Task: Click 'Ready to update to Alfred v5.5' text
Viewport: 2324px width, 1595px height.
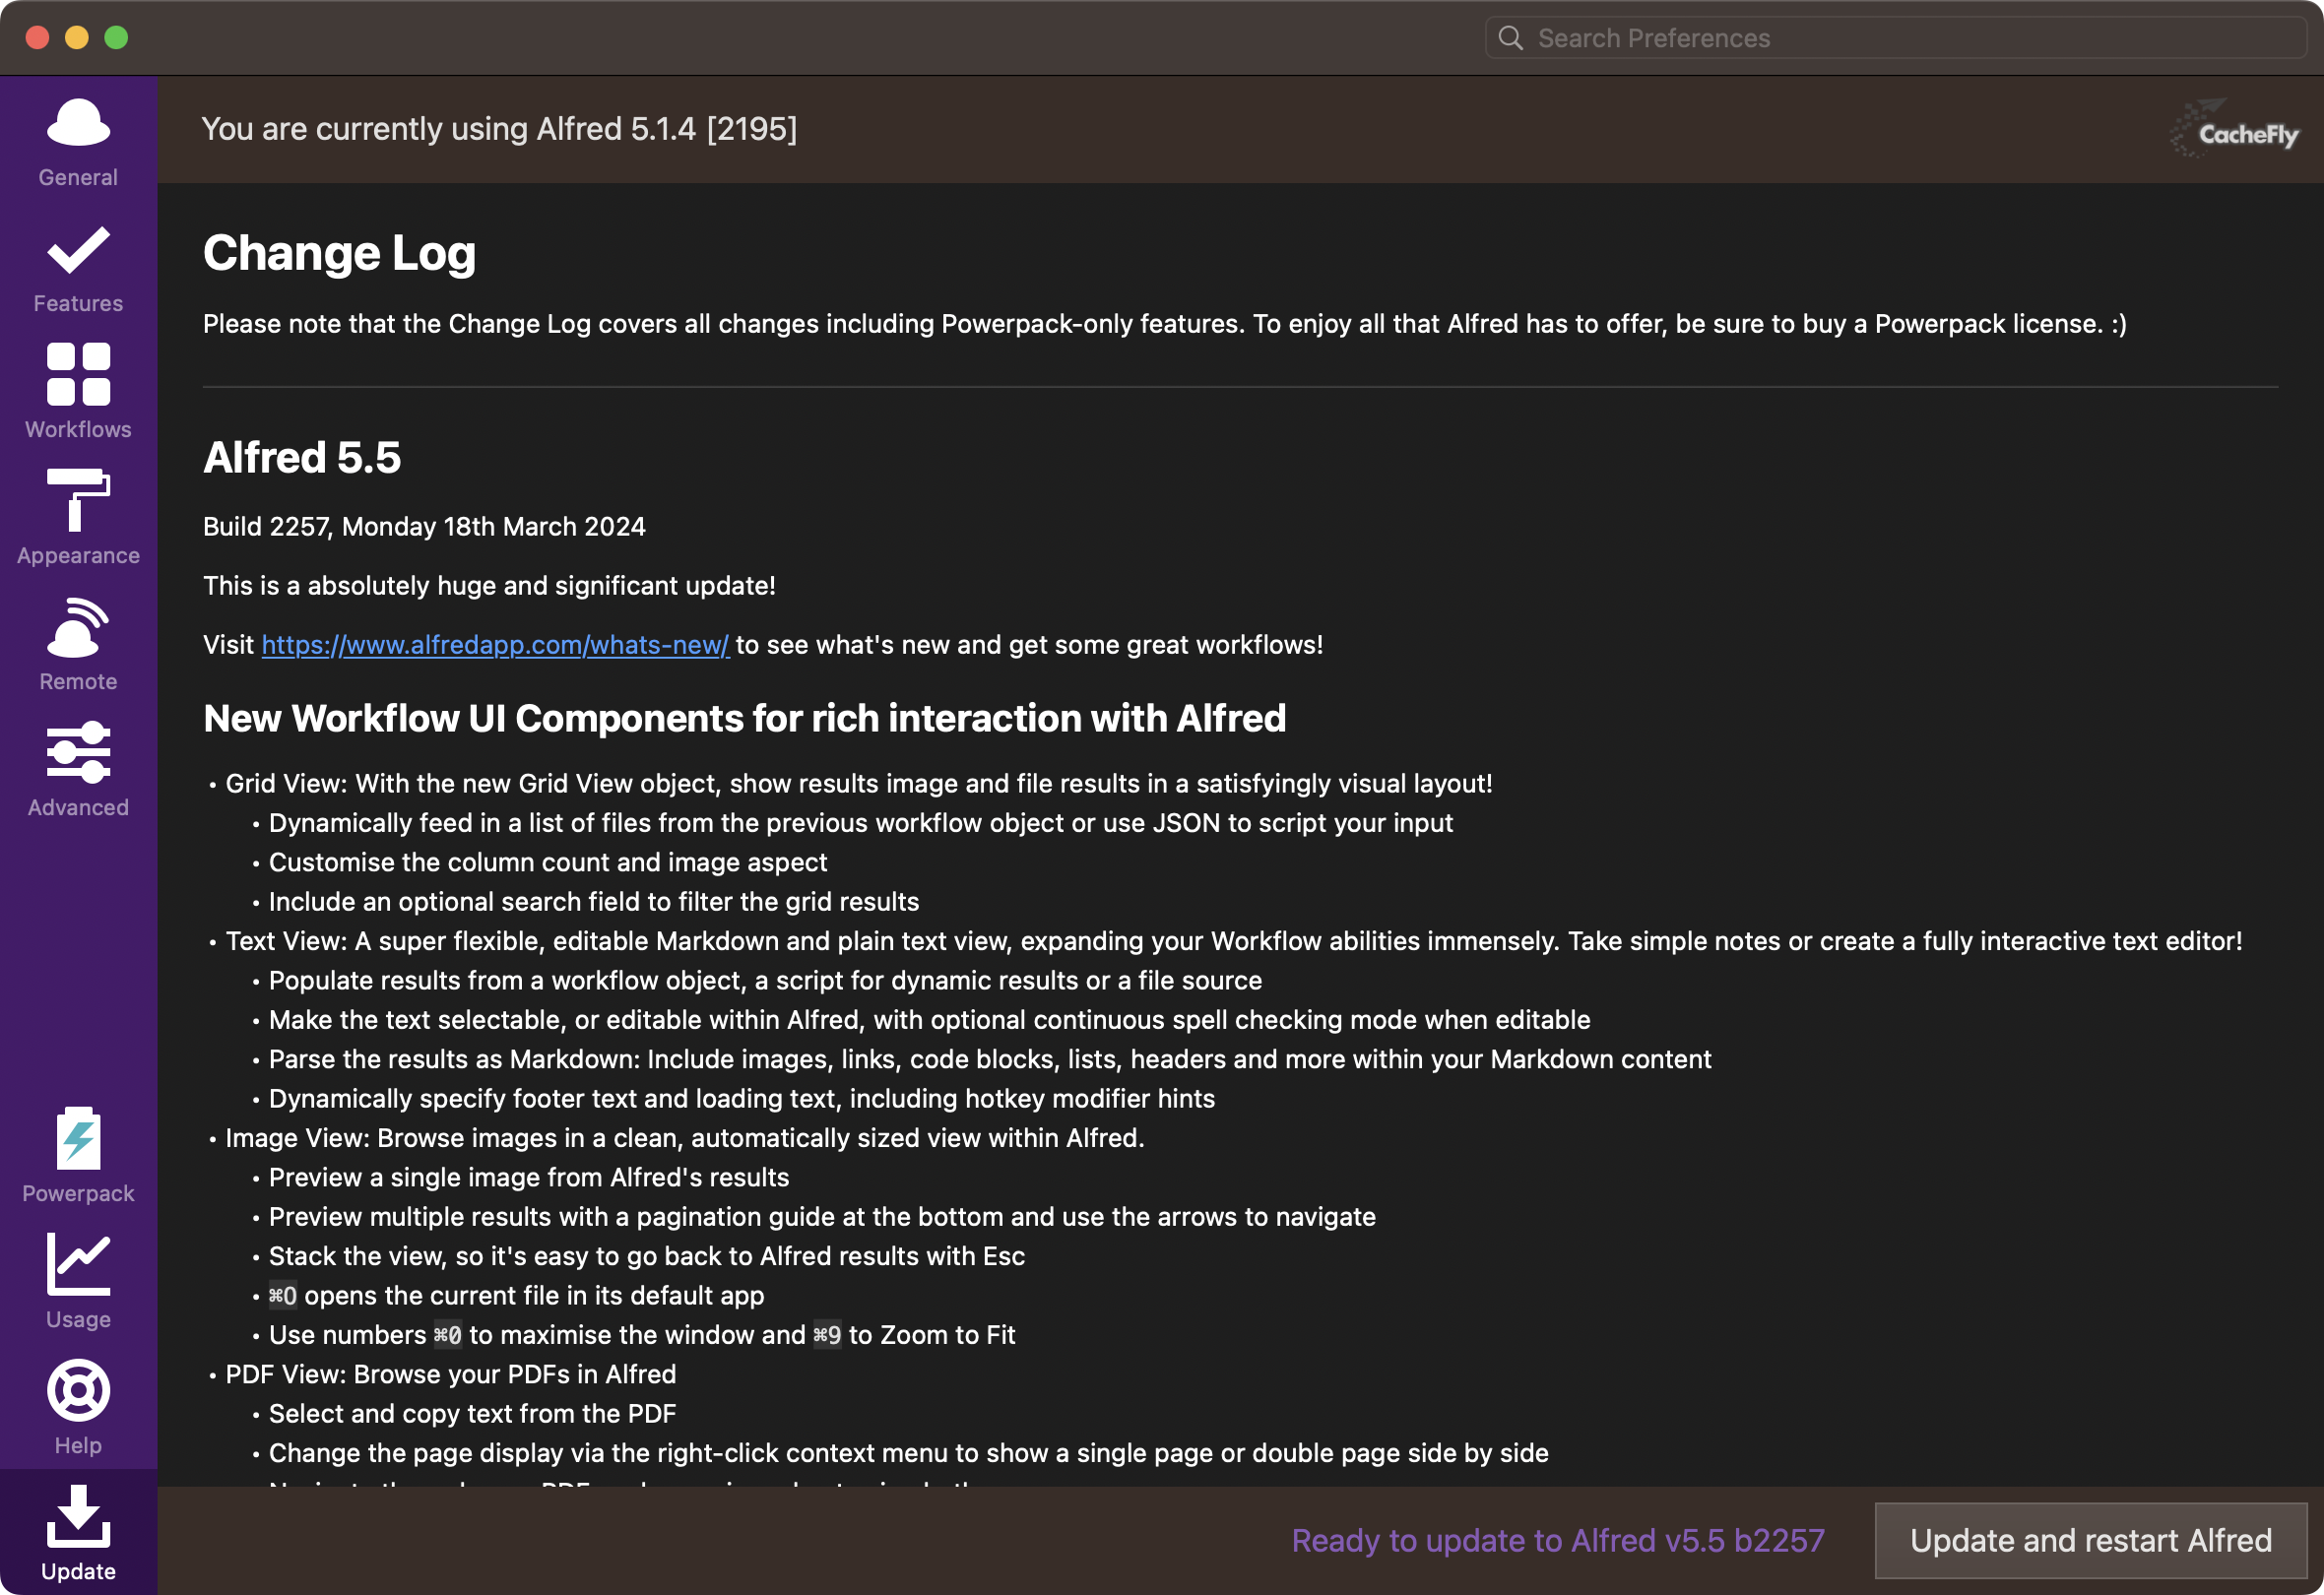Action: click(1557, 1540)
